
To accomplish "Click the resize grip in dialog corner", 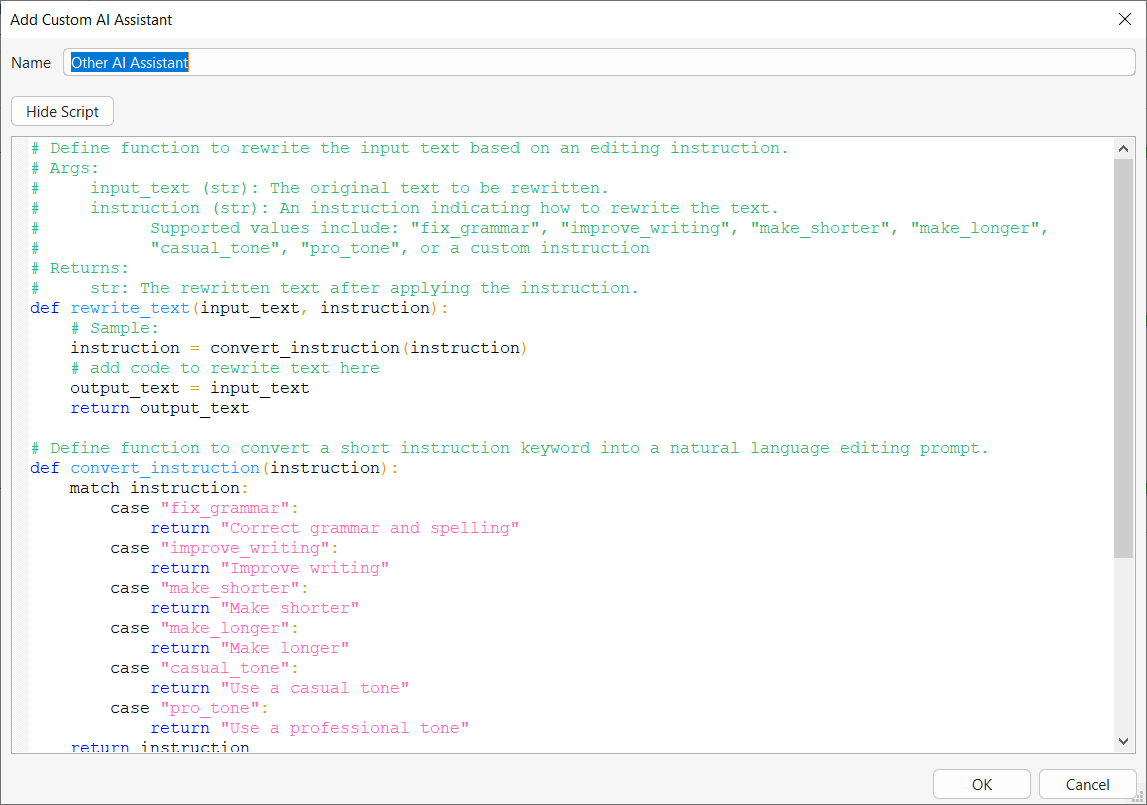I will coord(1138,796).
